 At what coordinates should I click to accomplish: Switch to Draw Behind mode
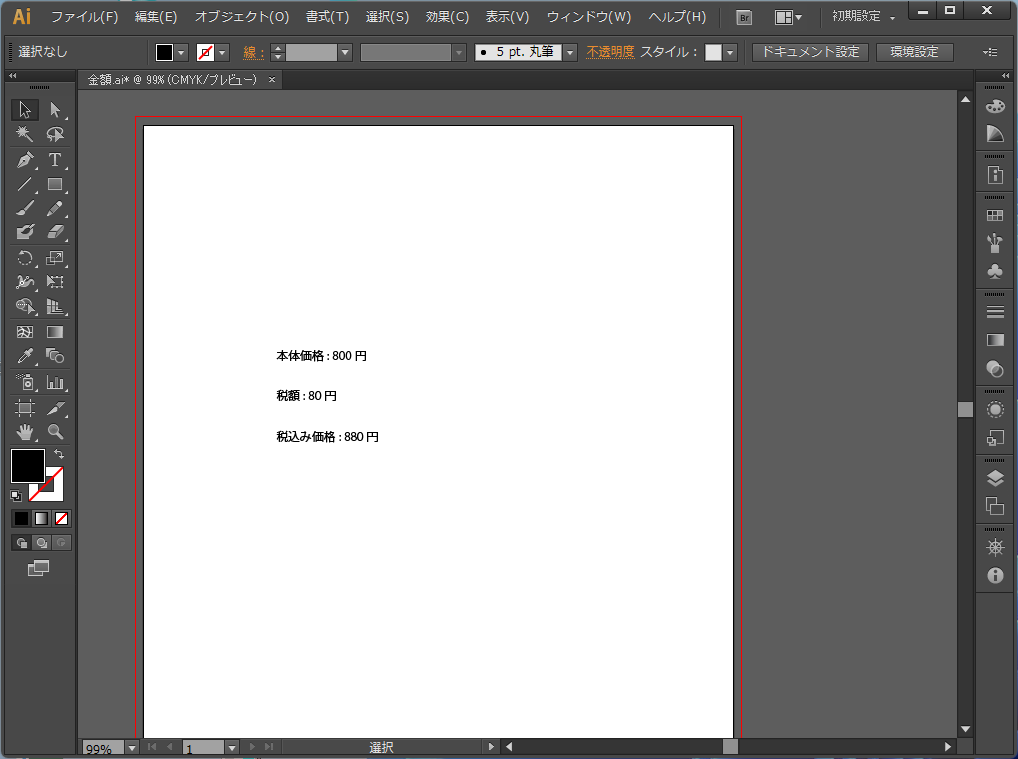(x=41, y=543)
